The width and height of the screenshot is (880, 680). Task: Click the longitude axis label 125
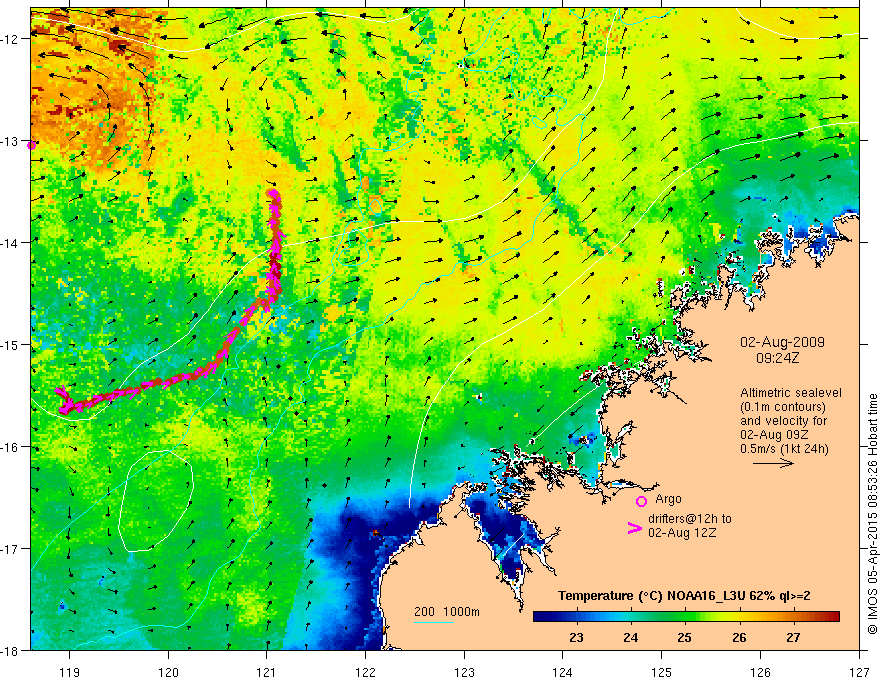tap(662, 672)
